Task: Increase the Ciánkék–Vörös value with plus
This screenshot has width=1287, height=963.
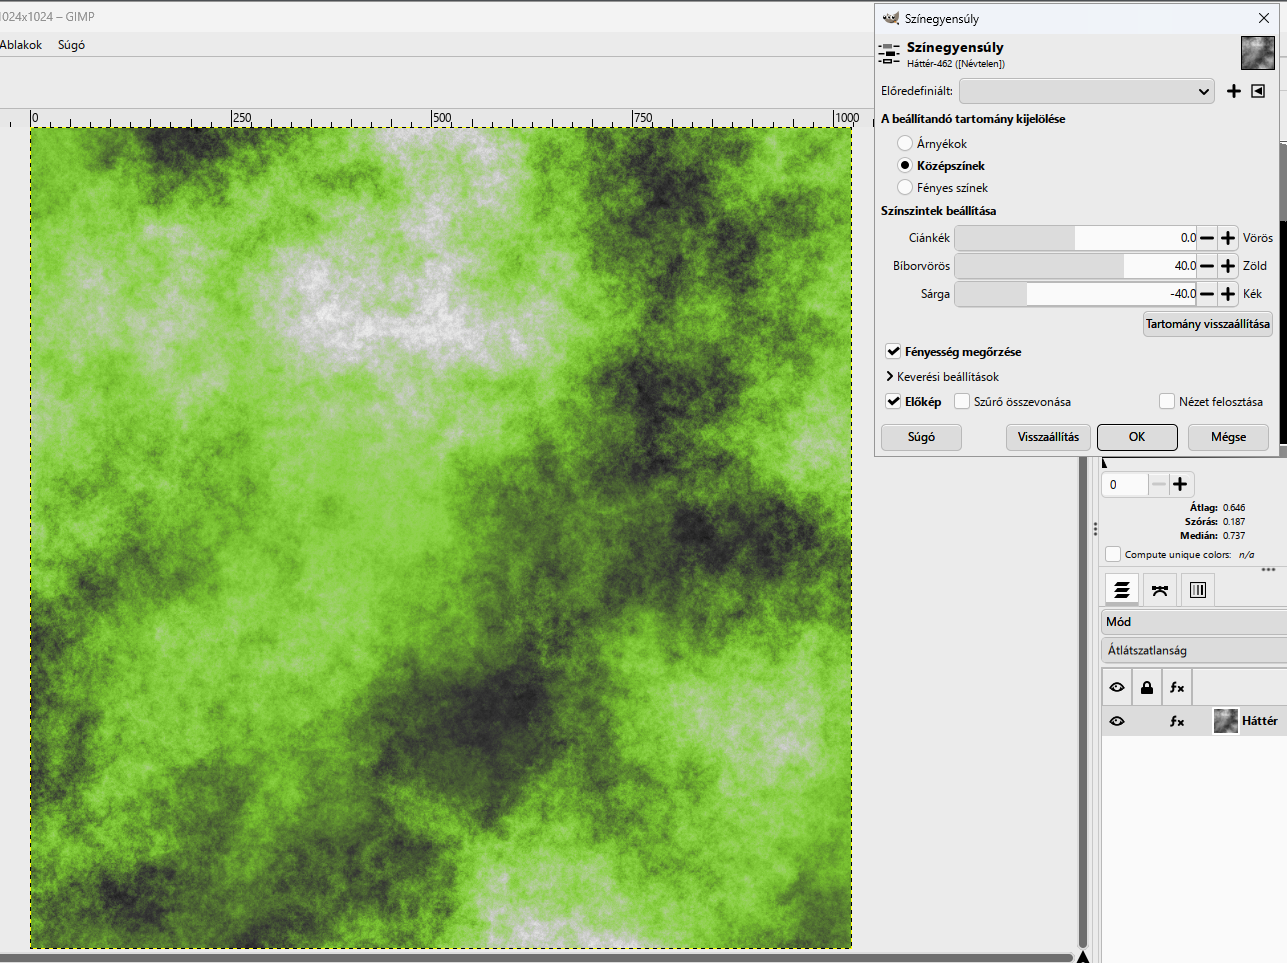Action: [1228, 238]
